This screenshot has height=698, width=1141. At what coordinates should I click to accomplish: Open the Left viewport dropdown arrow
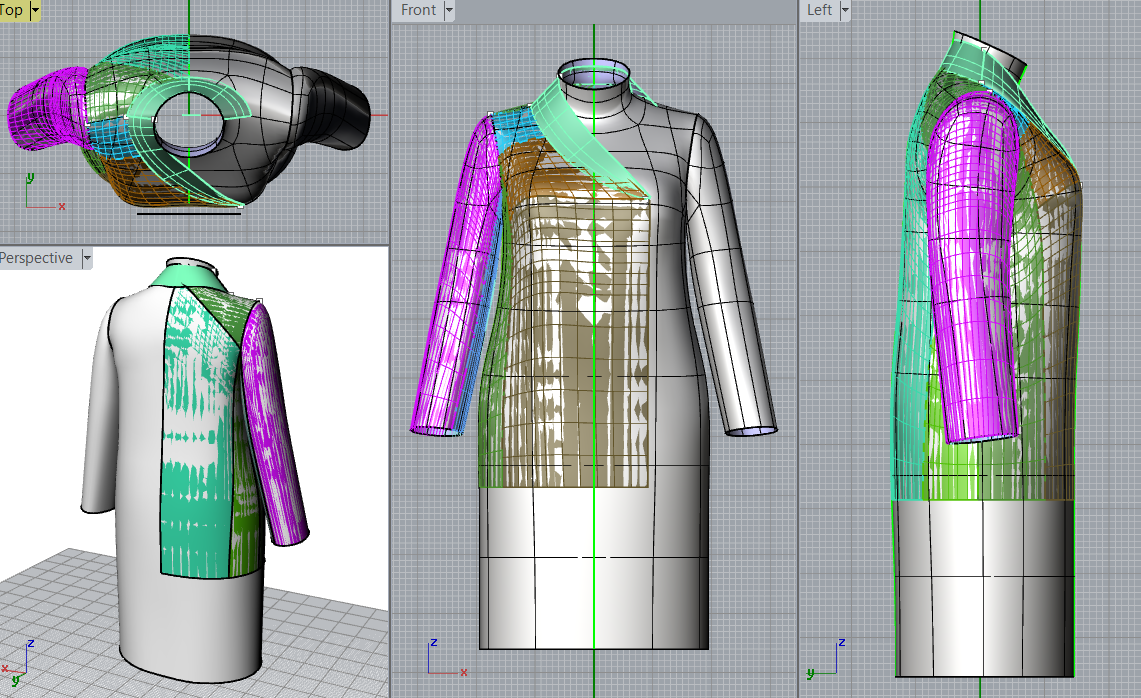tap(845, 10)
